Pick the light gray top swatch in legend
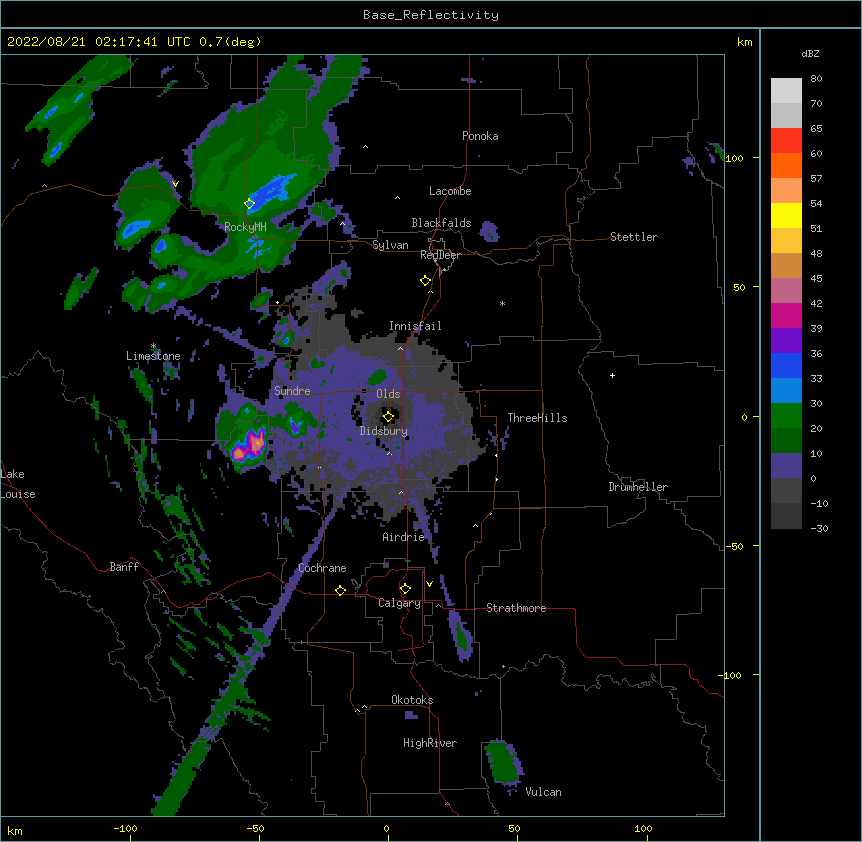Image resolution: width=862 pixels, height=842 pixels. [x=786, y=90]
